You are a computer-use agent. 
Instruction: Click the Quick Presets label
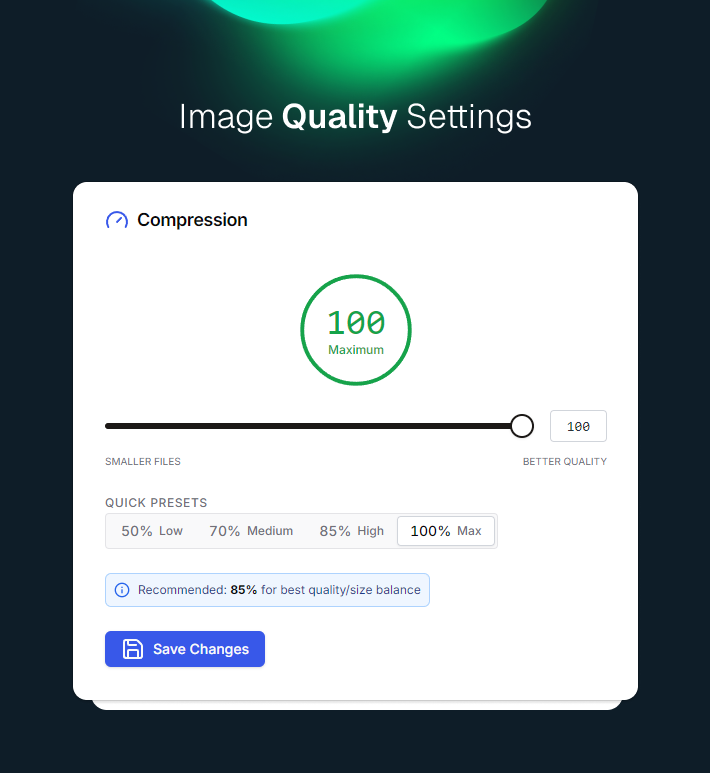coord(156,503)
